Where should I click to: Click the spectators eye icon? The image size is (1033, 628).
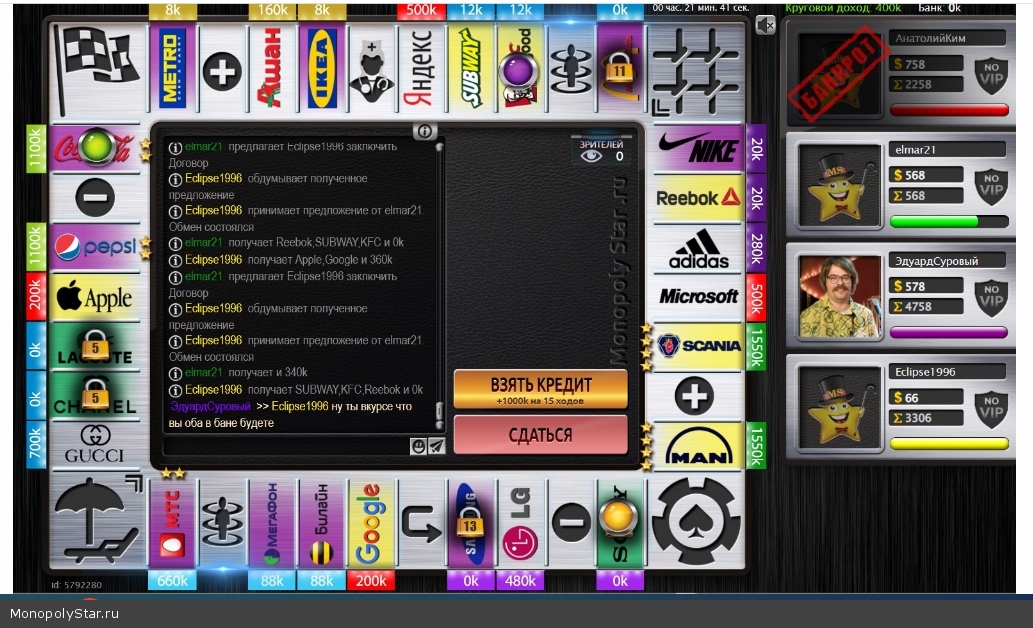coord(591,156)
